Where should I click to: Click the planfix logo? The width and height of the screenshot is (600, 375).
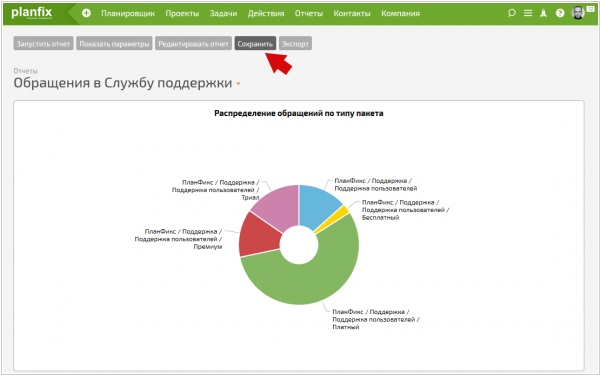point(32,13)
